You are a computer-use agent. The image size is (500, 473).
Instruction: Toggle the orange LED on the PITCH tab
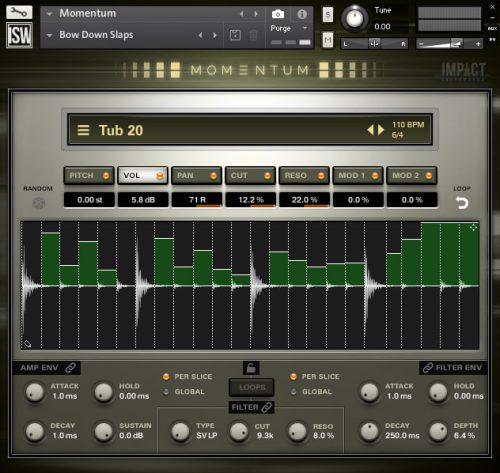[x=106, y=176]
